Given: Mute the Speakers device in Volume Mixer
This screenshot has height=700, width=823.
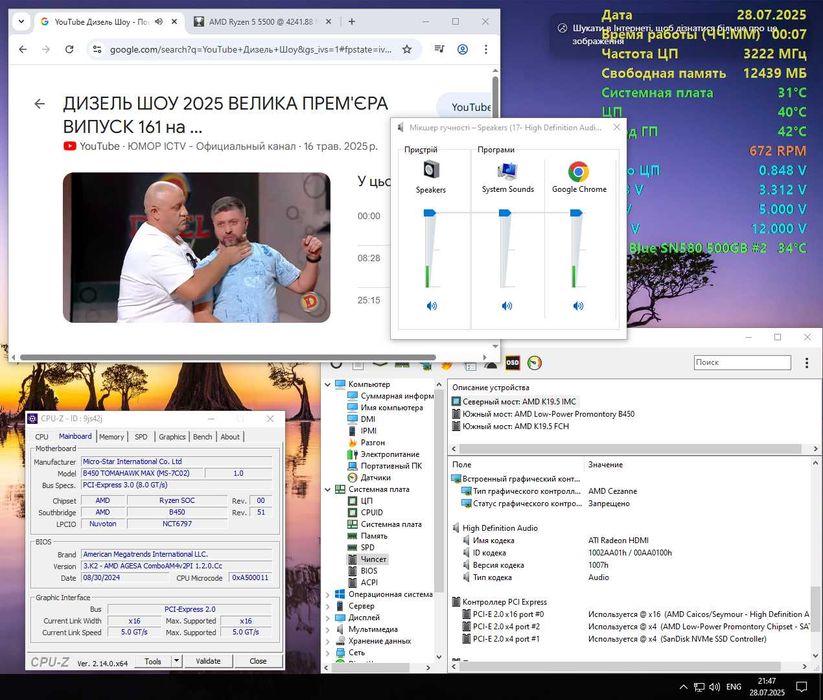Looking at the screenshot, I should click(x=432, y=306).
